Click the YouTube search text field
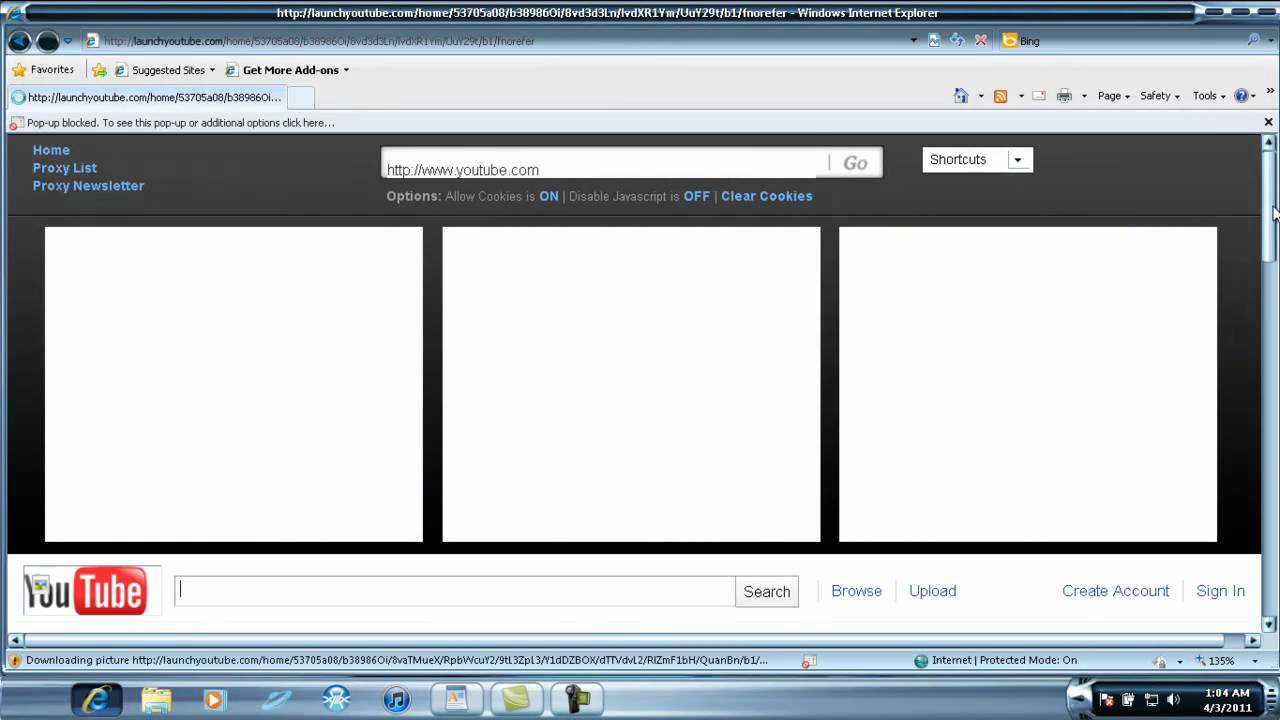Screen dimensions: 1280x720 click(x=455, y=591)
